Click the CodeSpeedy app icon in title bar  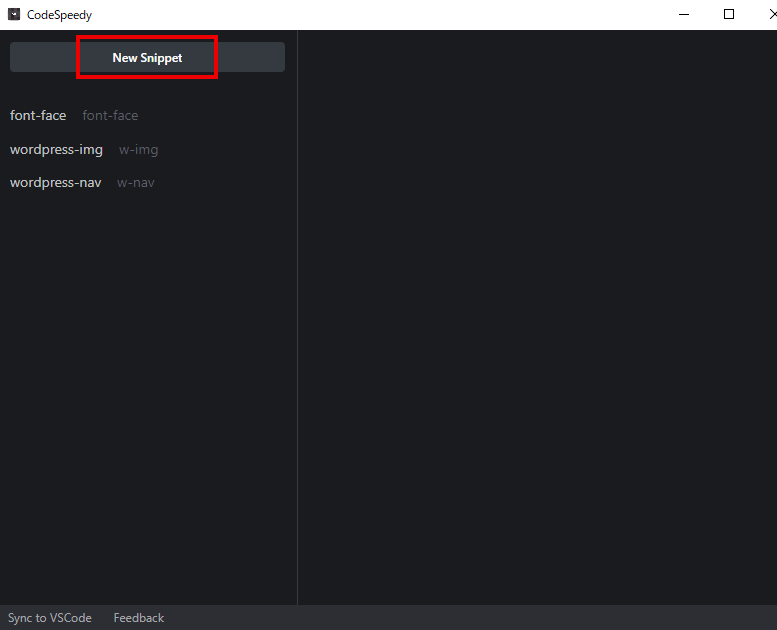[x=14, y=15]
